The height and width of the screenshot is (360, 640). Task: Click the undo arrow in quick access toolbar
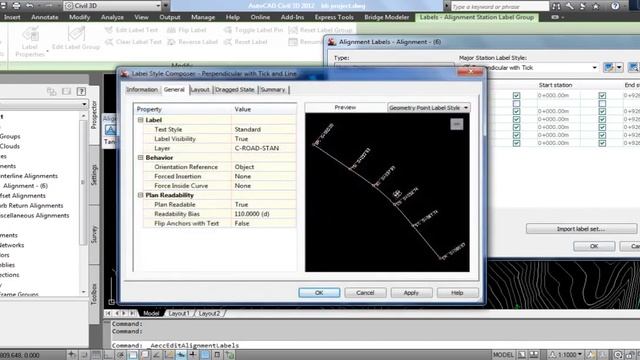(30, 6)
